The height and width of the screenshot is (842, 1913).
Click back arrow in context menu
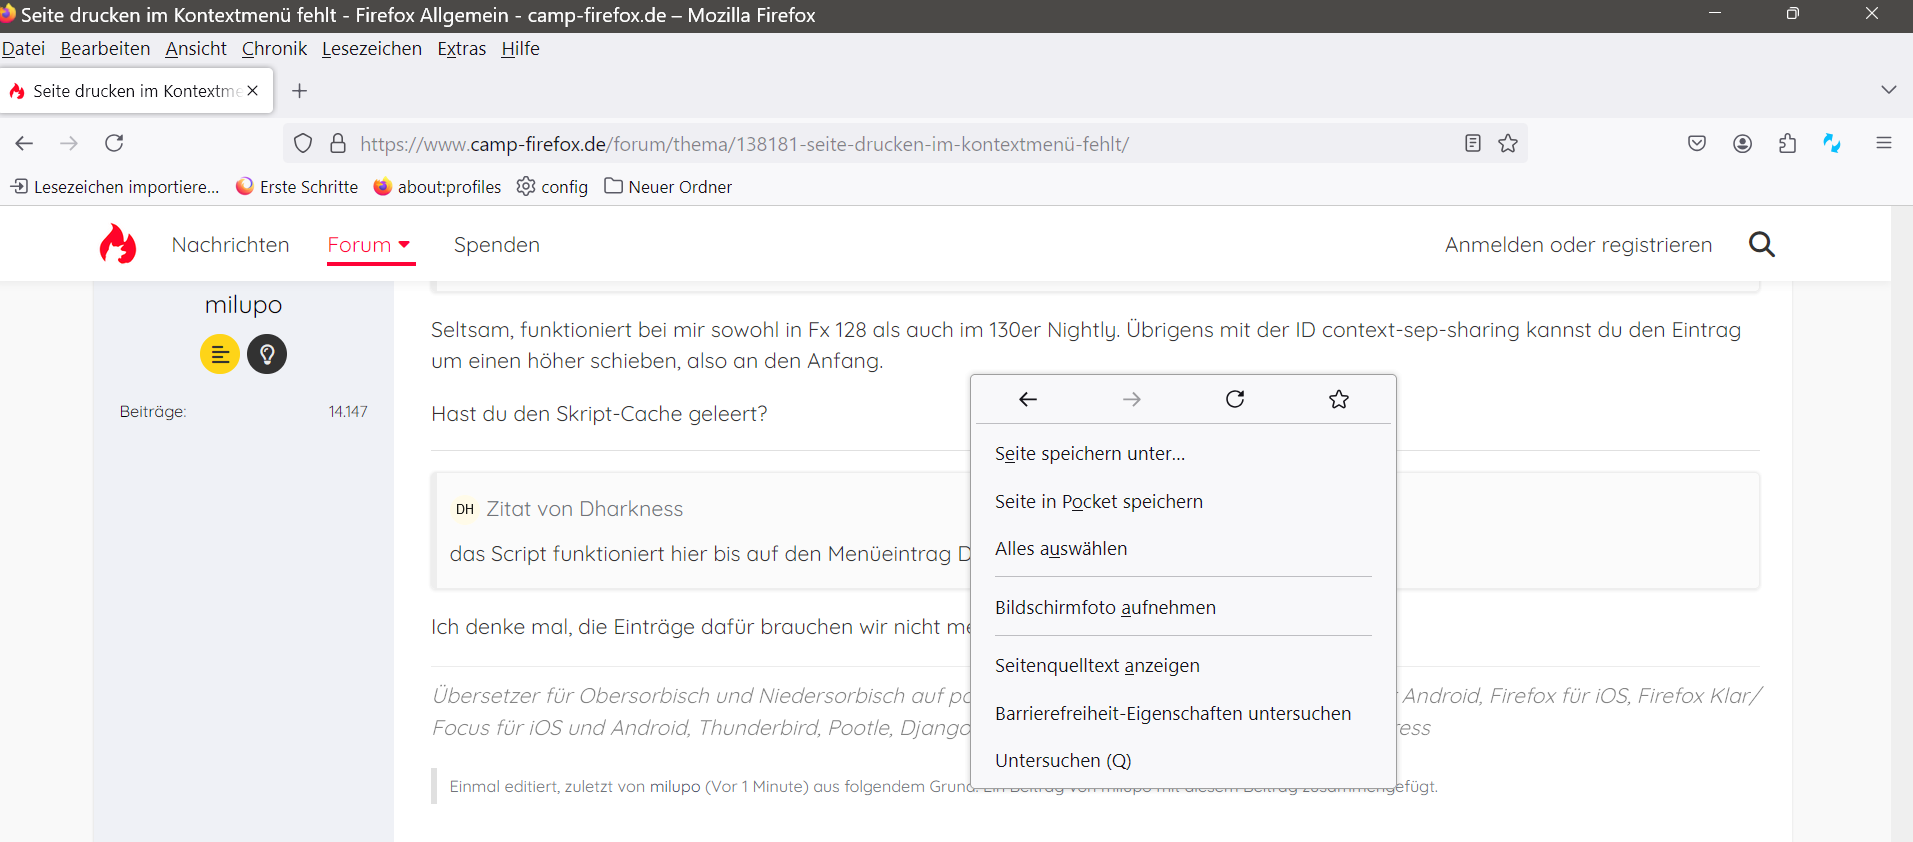click(x=1028, y=399)
